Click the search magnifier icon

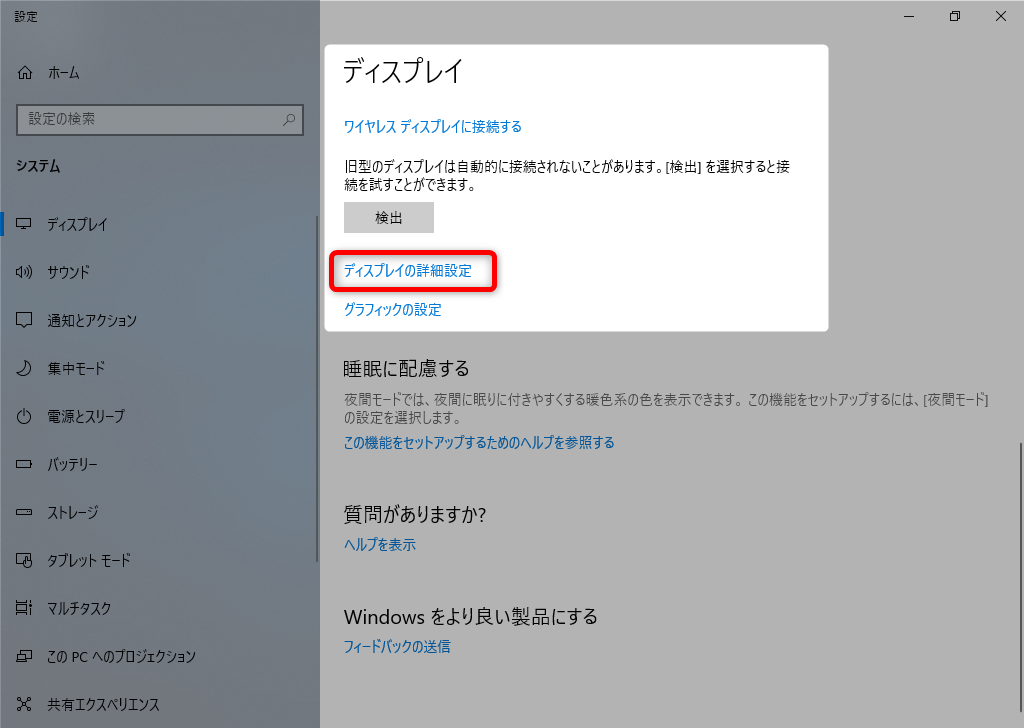[x=288, y=119]
